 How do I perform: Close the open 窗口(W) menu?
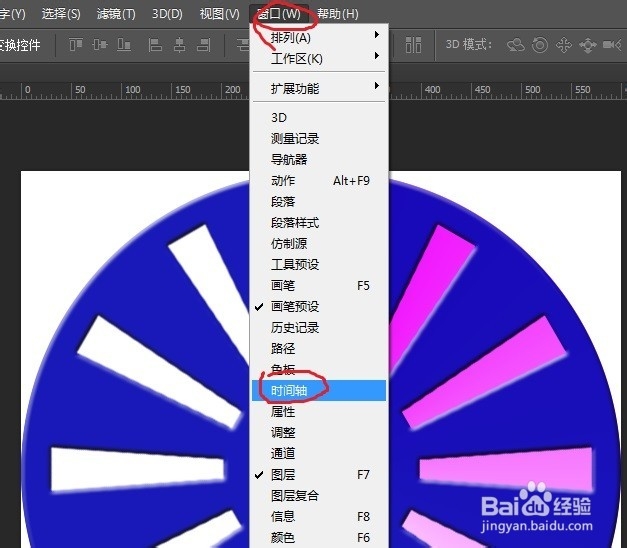[279, 14]
